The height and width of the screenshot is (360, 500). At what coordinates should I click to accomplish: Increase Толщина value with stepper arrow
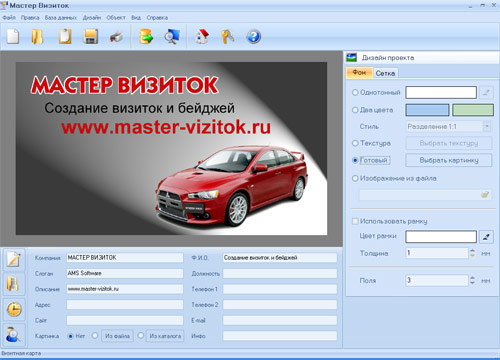[472, 251]
